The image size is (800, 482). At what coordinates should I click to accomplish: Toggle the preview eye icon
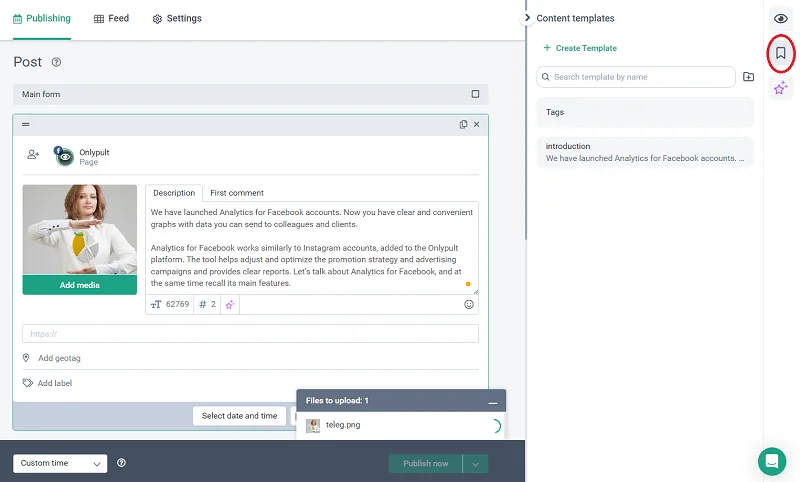pyautogui.click(x=781, y=19)
